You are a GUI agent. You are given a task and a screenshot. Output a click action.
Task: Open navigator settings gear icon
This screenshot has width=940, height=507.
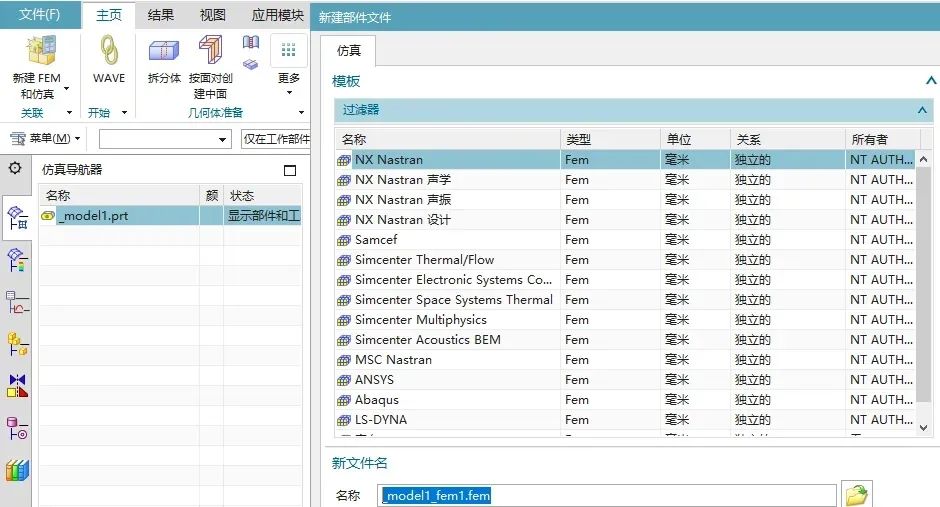tap(15, 168)
